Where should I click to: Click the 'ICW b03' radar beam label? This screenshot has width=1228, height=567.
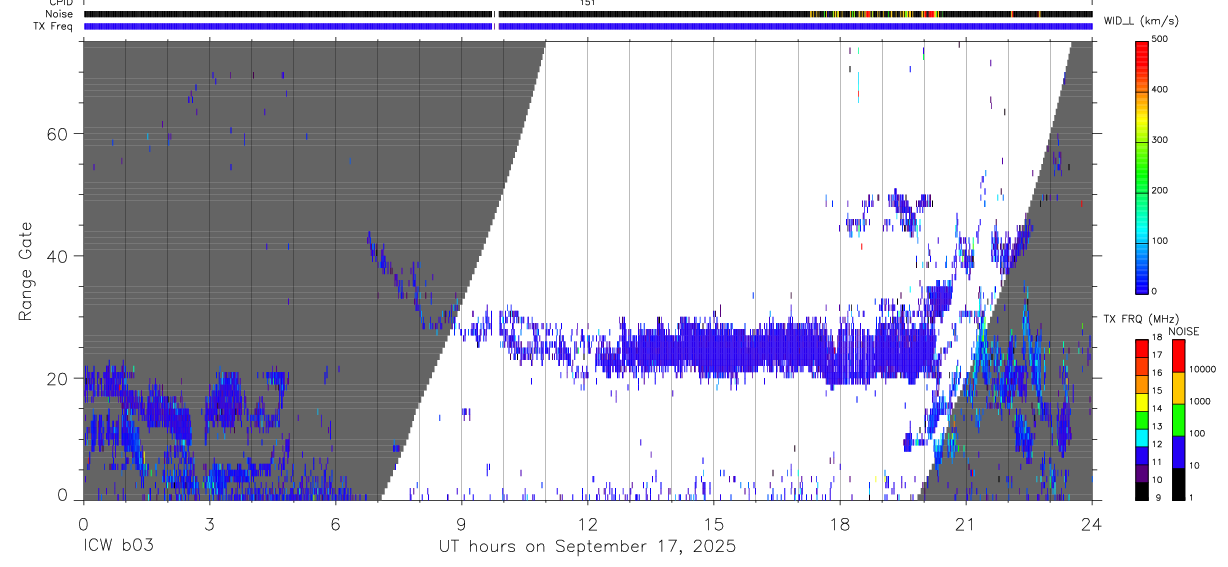120,547
